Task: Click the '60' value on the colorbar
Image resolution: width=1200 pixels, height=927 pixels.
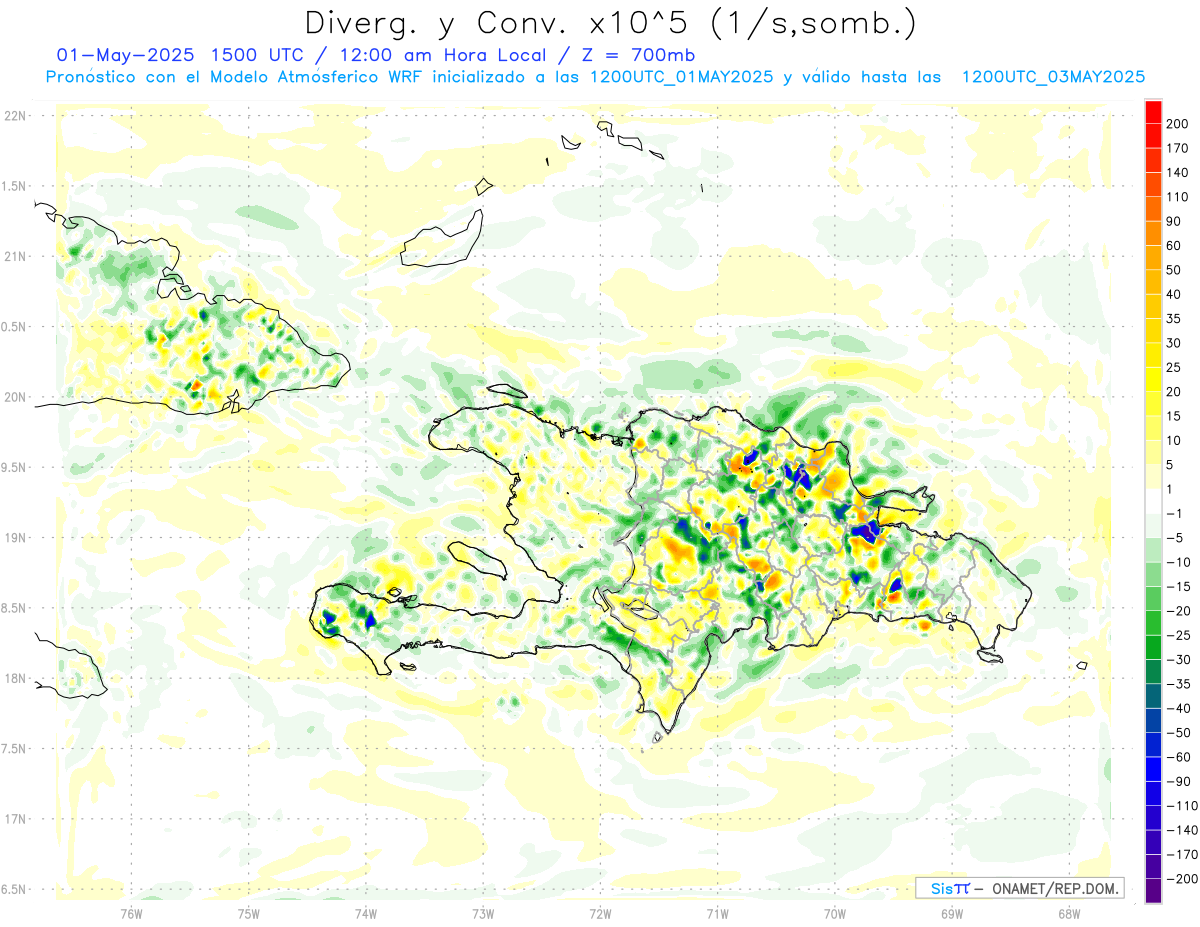Action: 1174,246
